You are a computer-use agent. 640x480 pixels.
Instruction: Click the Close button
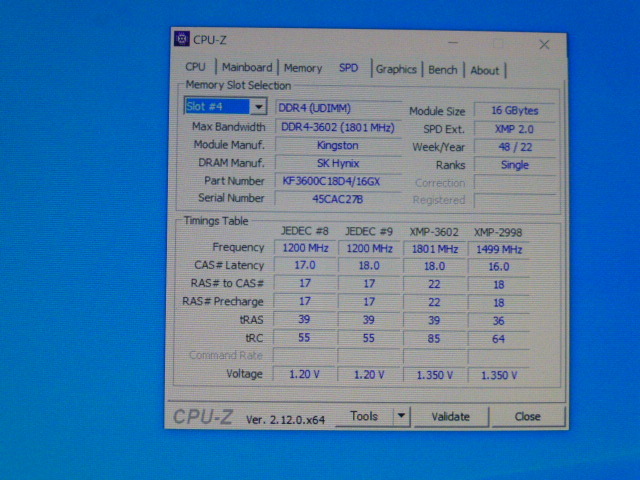(527, 417)
